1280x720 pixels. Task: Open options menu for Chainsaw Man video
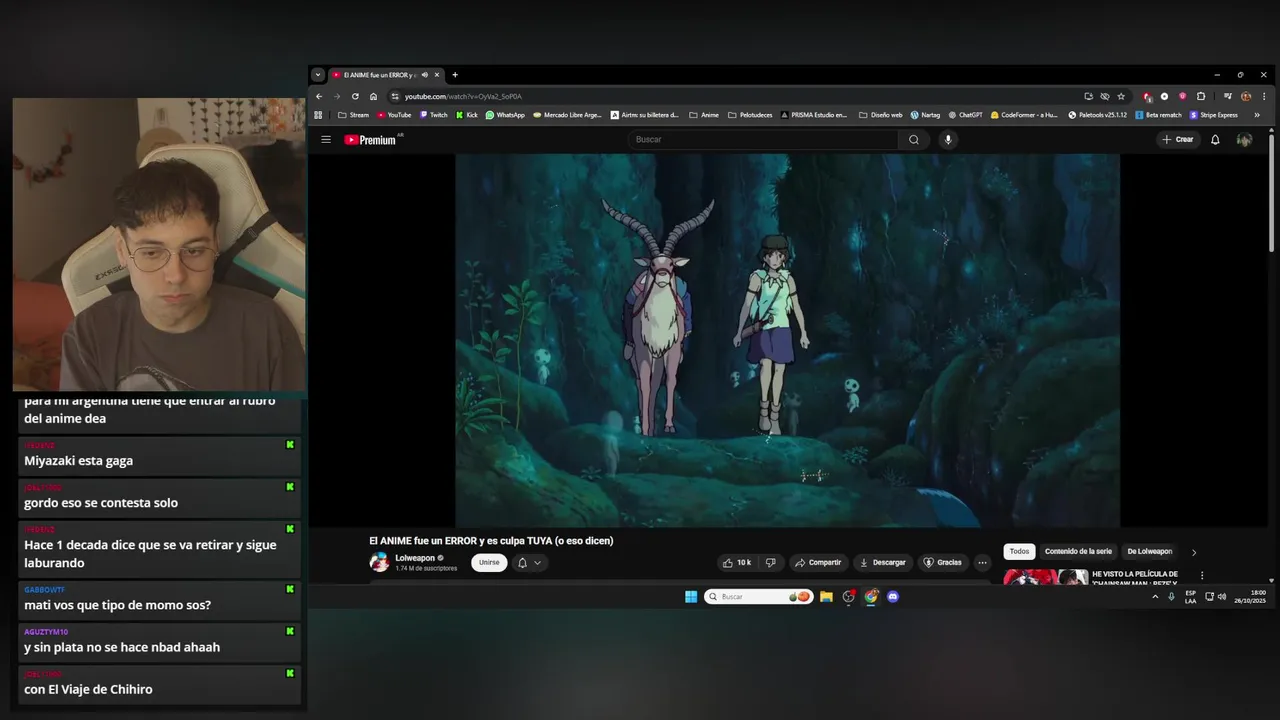tap(1202, 576)
